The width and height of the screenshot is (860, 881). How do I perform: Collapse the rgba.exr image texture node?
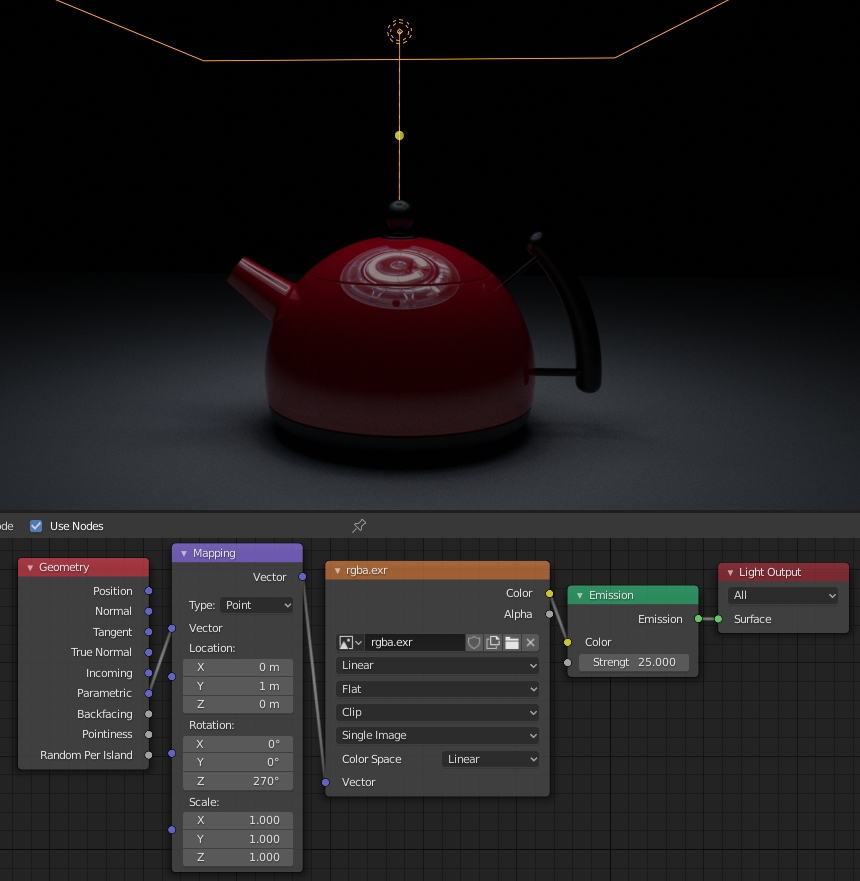(337, 570)
